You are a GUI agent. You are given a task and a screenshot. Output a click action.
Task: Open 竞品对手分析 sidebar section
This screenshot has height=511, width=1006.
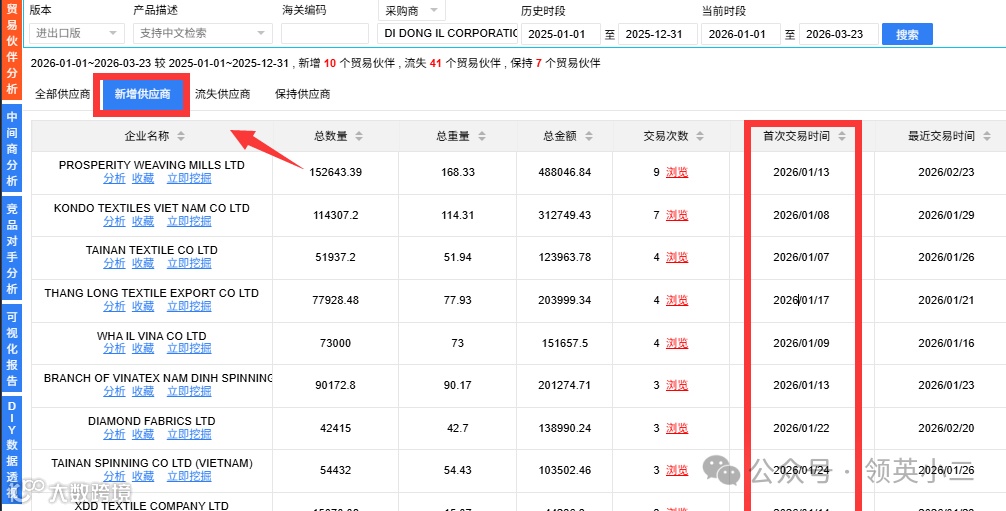coord(11,249)
